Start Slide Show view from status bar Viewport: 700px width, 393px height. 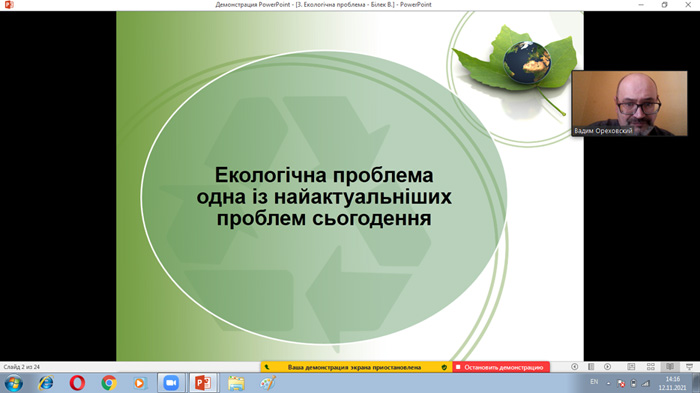(690, 367)
